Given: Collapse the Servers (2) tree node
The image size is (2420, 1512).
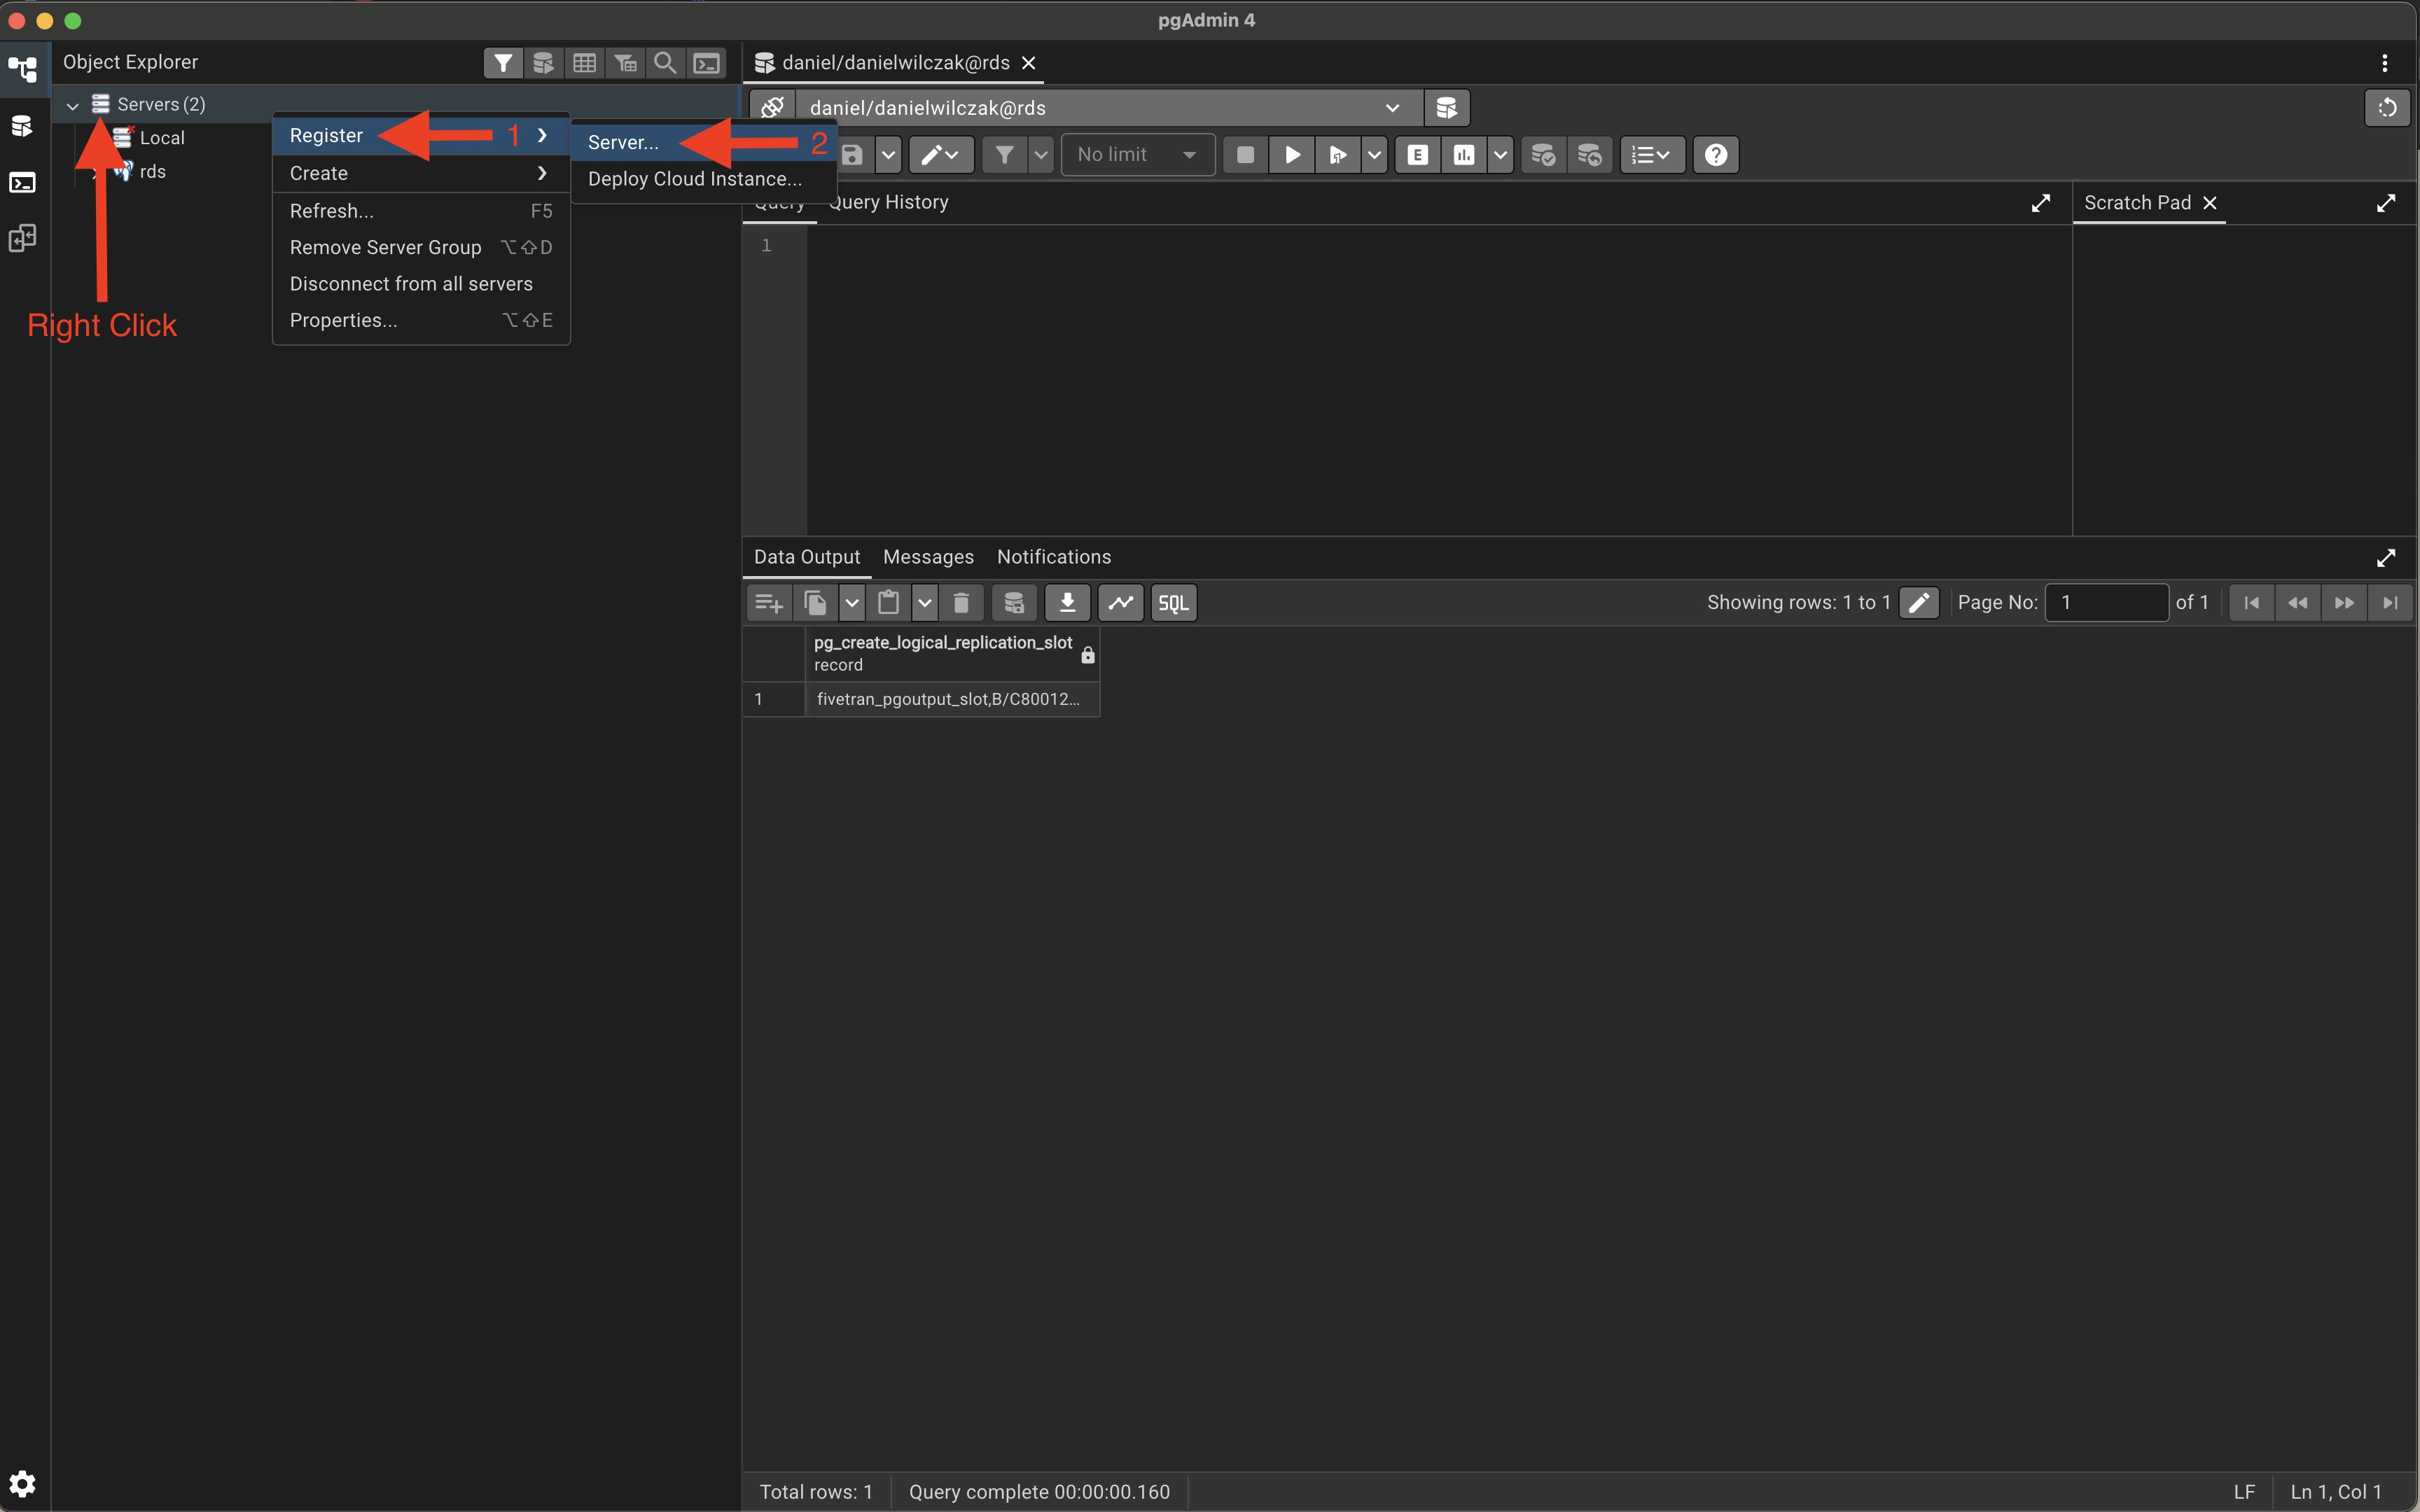Looking at the screenshot, I should tap(72, 105).
